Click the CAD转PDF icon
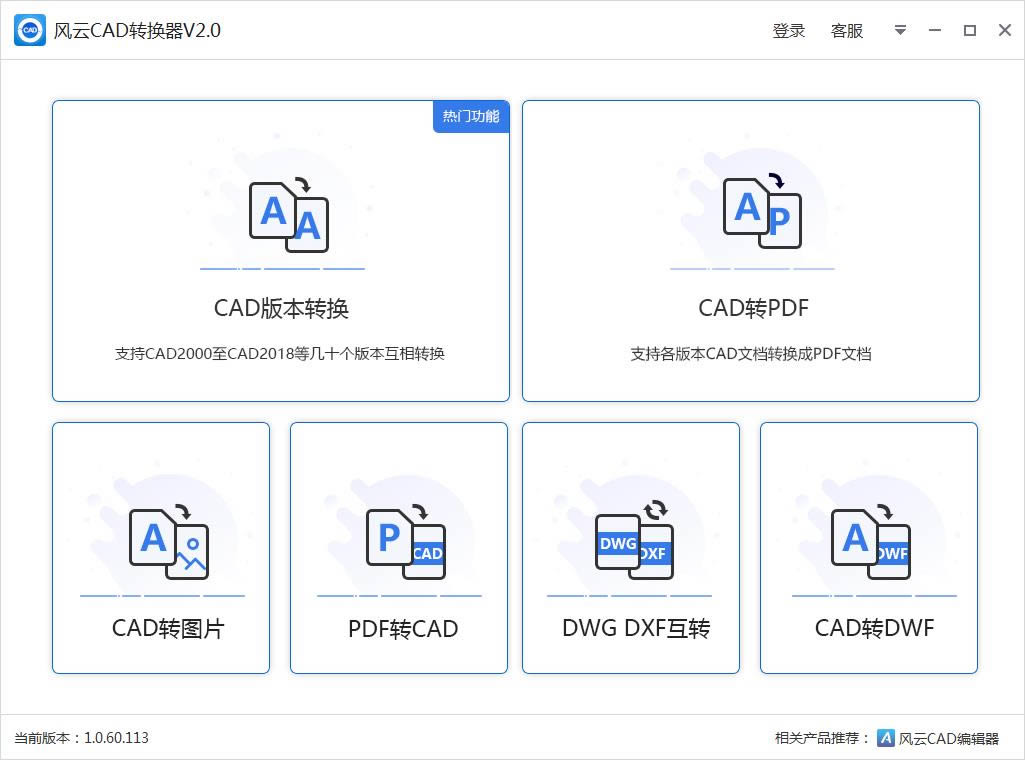 click(762, 211)
